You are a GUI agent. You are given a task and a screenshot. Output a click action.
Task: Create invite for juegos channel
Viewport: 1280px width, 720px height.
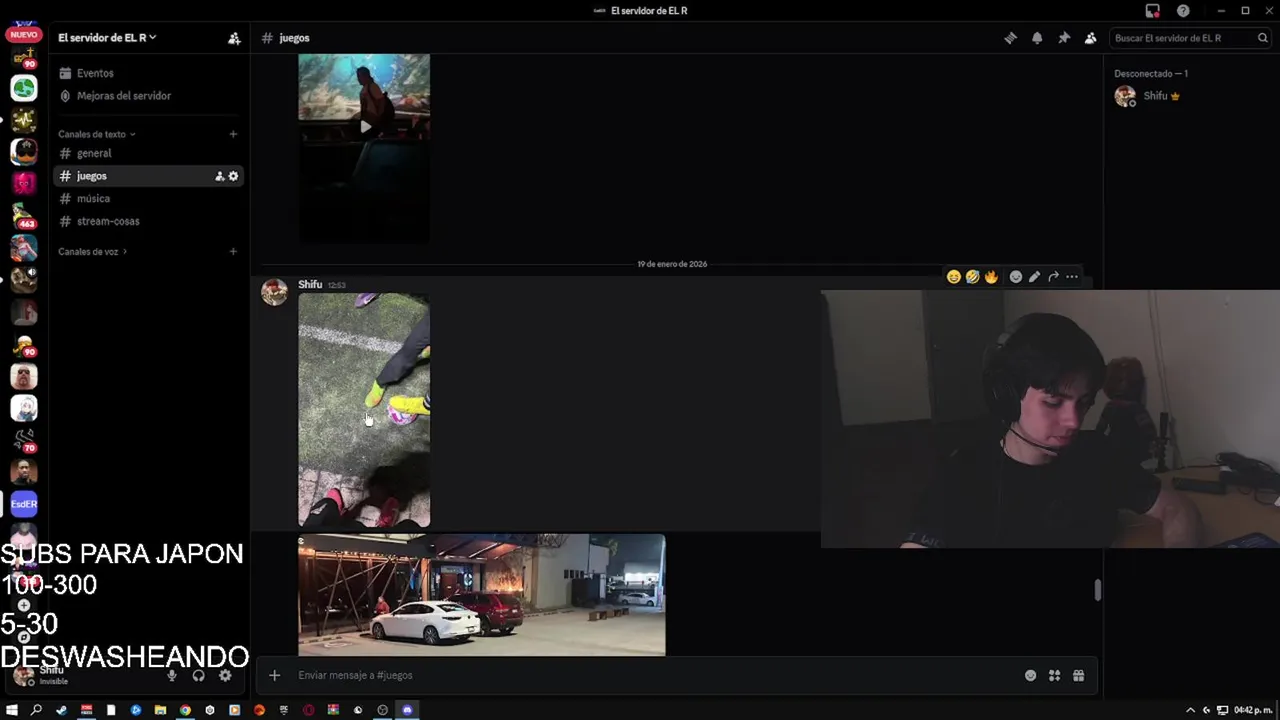(x=219, y=176)
